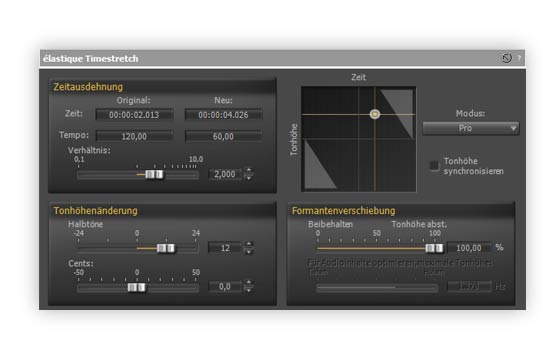This screenshot has height=360, width=555.
Task: Click the reset icon in the title bar
Action: coord(507,58)
